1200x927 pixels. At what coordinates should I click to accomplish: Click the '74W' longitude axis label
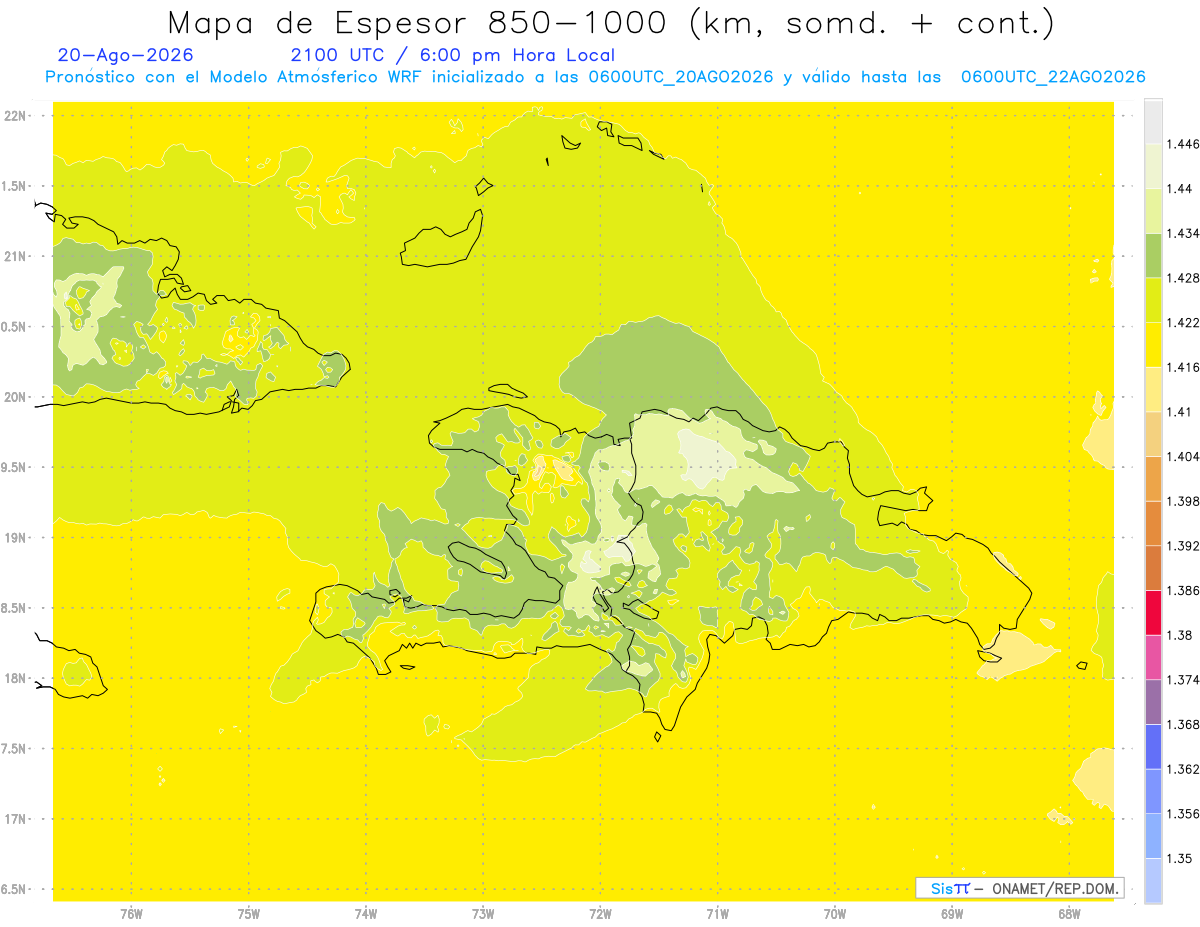click(x=366, y=914)
